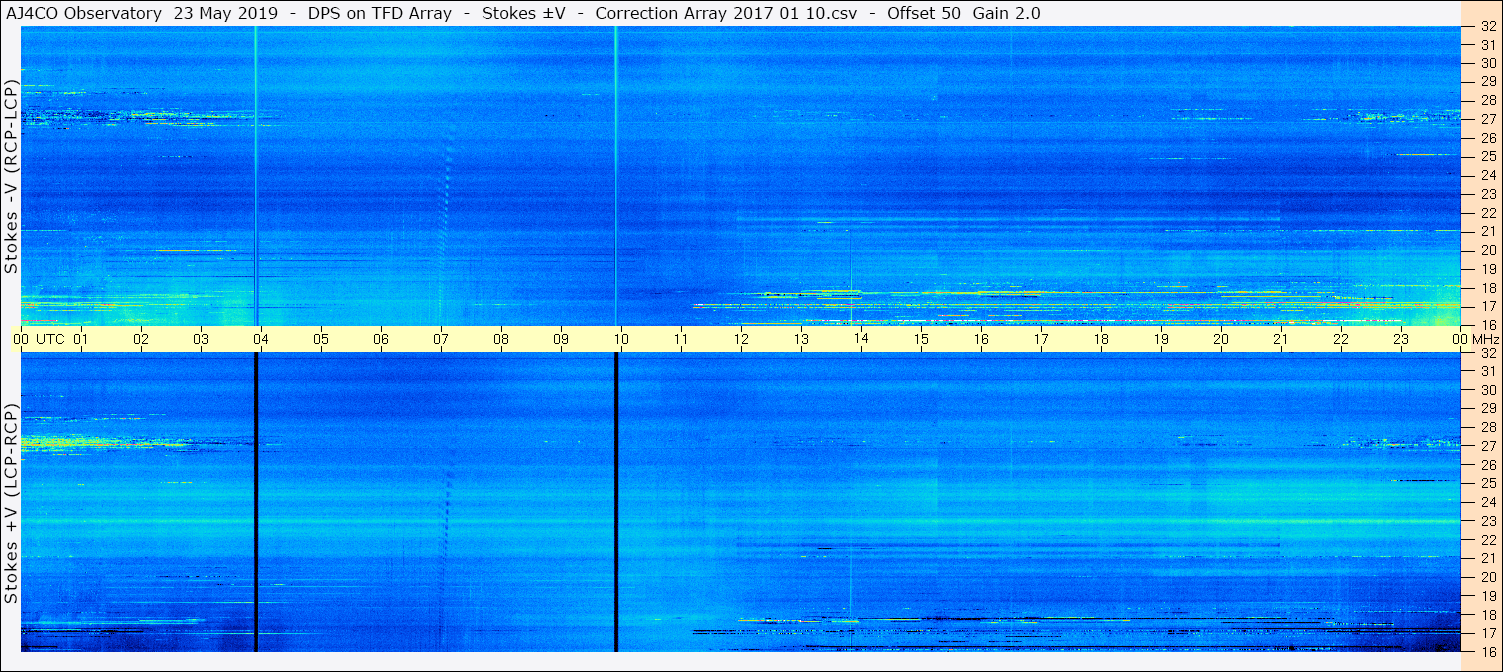
Task: Select the 01 hour tick on the time axis
Action: coord(81,339)
